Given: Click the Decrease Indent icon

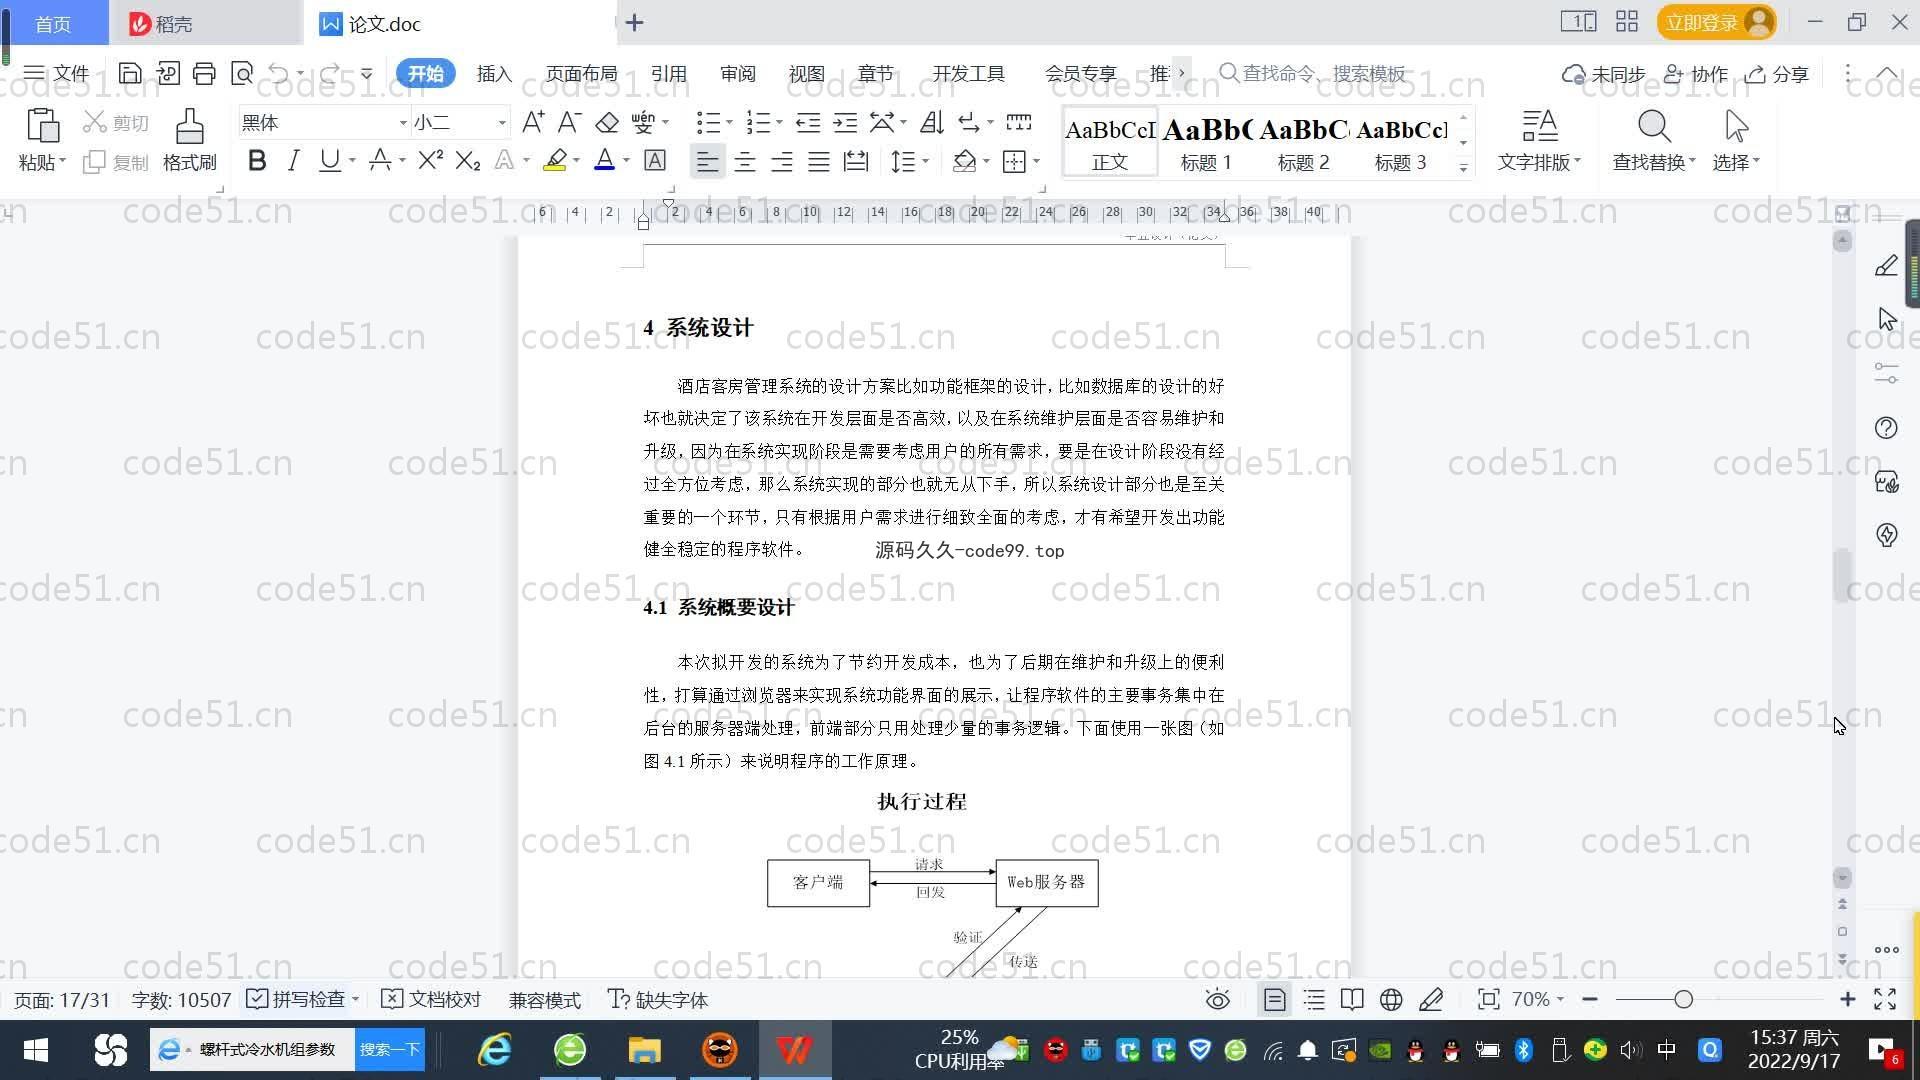Looking at the screenshot, I should [808, 122].
